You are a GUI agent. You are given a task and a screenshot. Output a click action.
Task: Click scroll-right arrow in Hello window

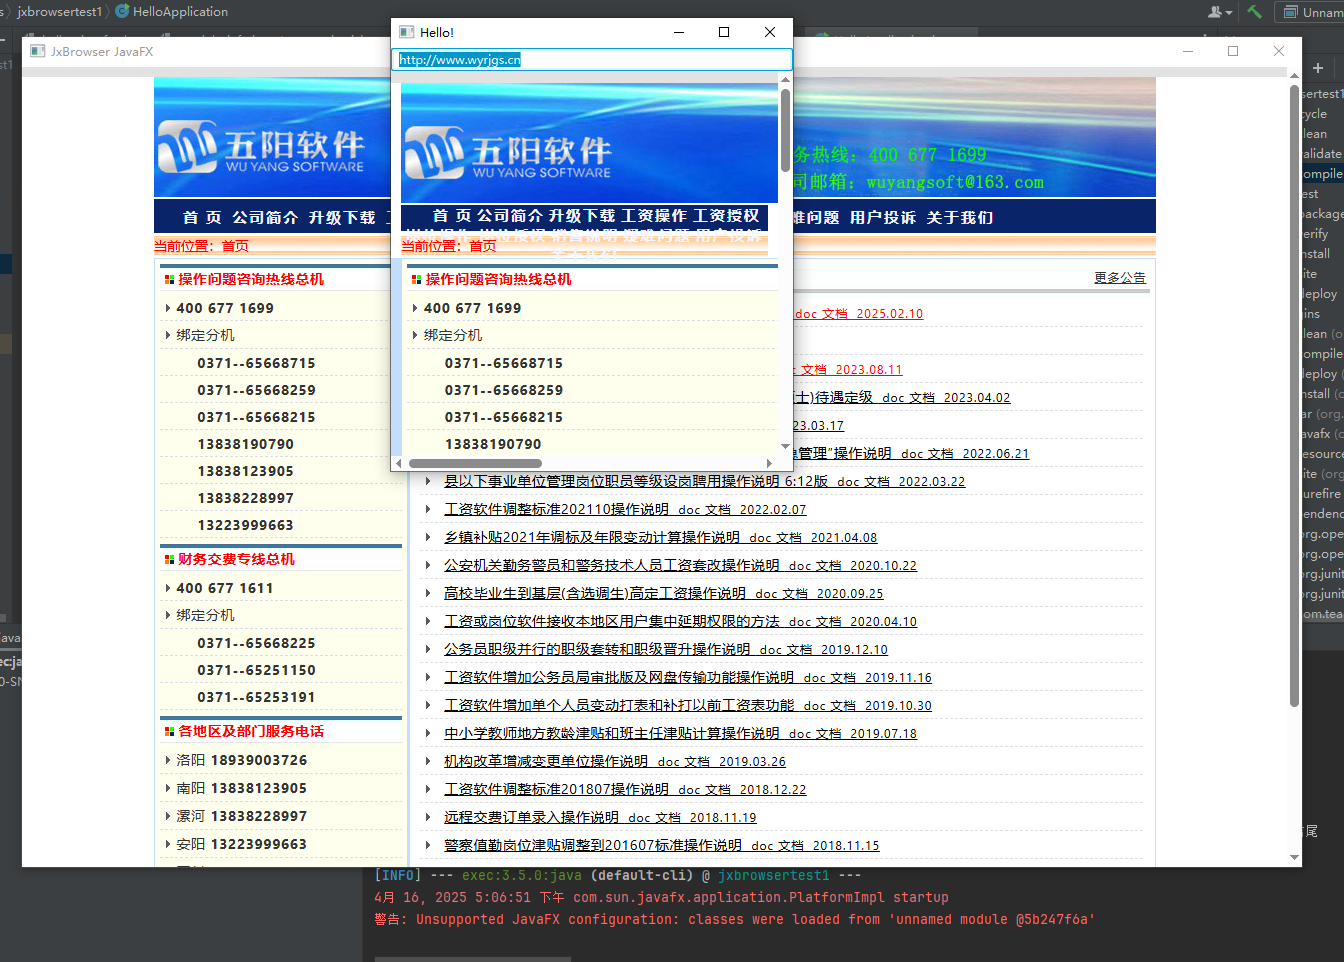(769, 463)
